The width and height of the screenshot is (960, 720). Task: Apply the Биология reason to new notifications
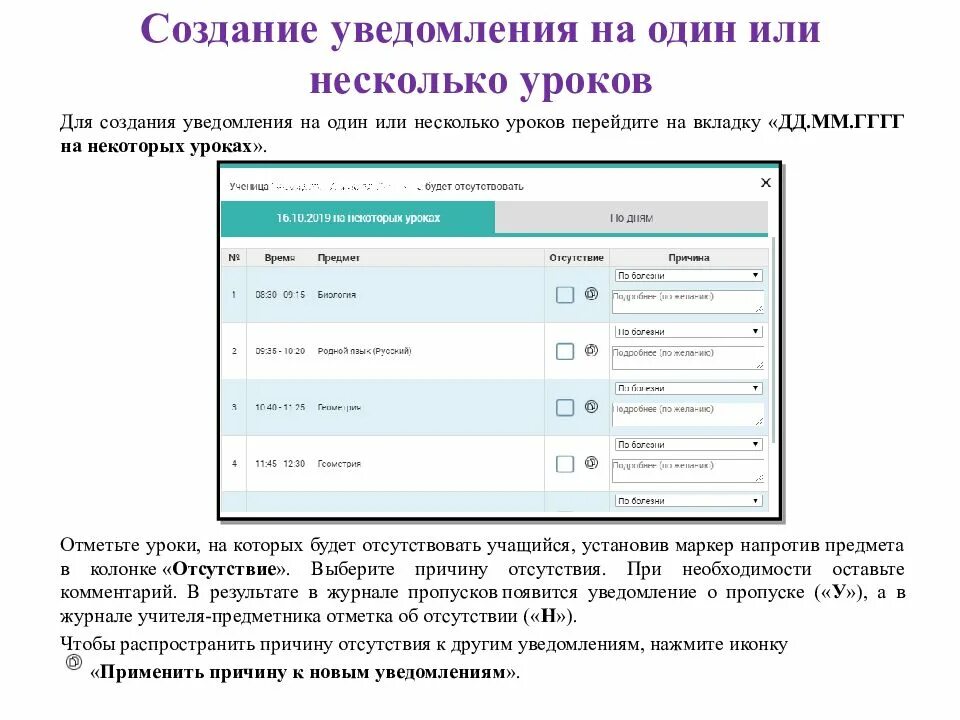[x=591, y=293]
